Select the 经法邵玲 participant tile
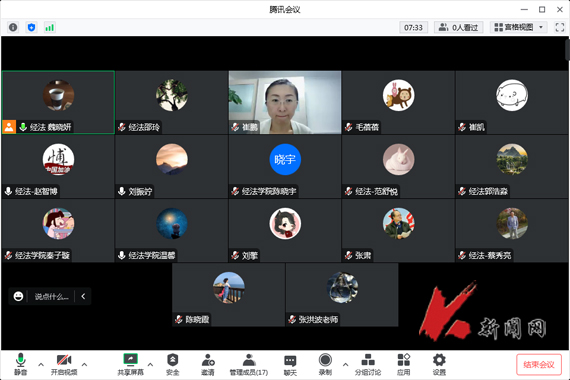570x380 pixels. click(172, 102)
